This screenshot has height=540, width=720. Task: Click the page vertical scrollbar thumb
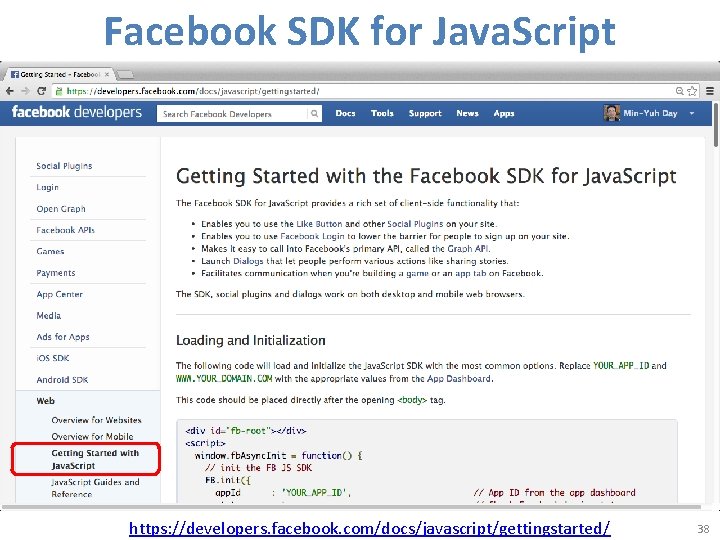pos(716,125)
